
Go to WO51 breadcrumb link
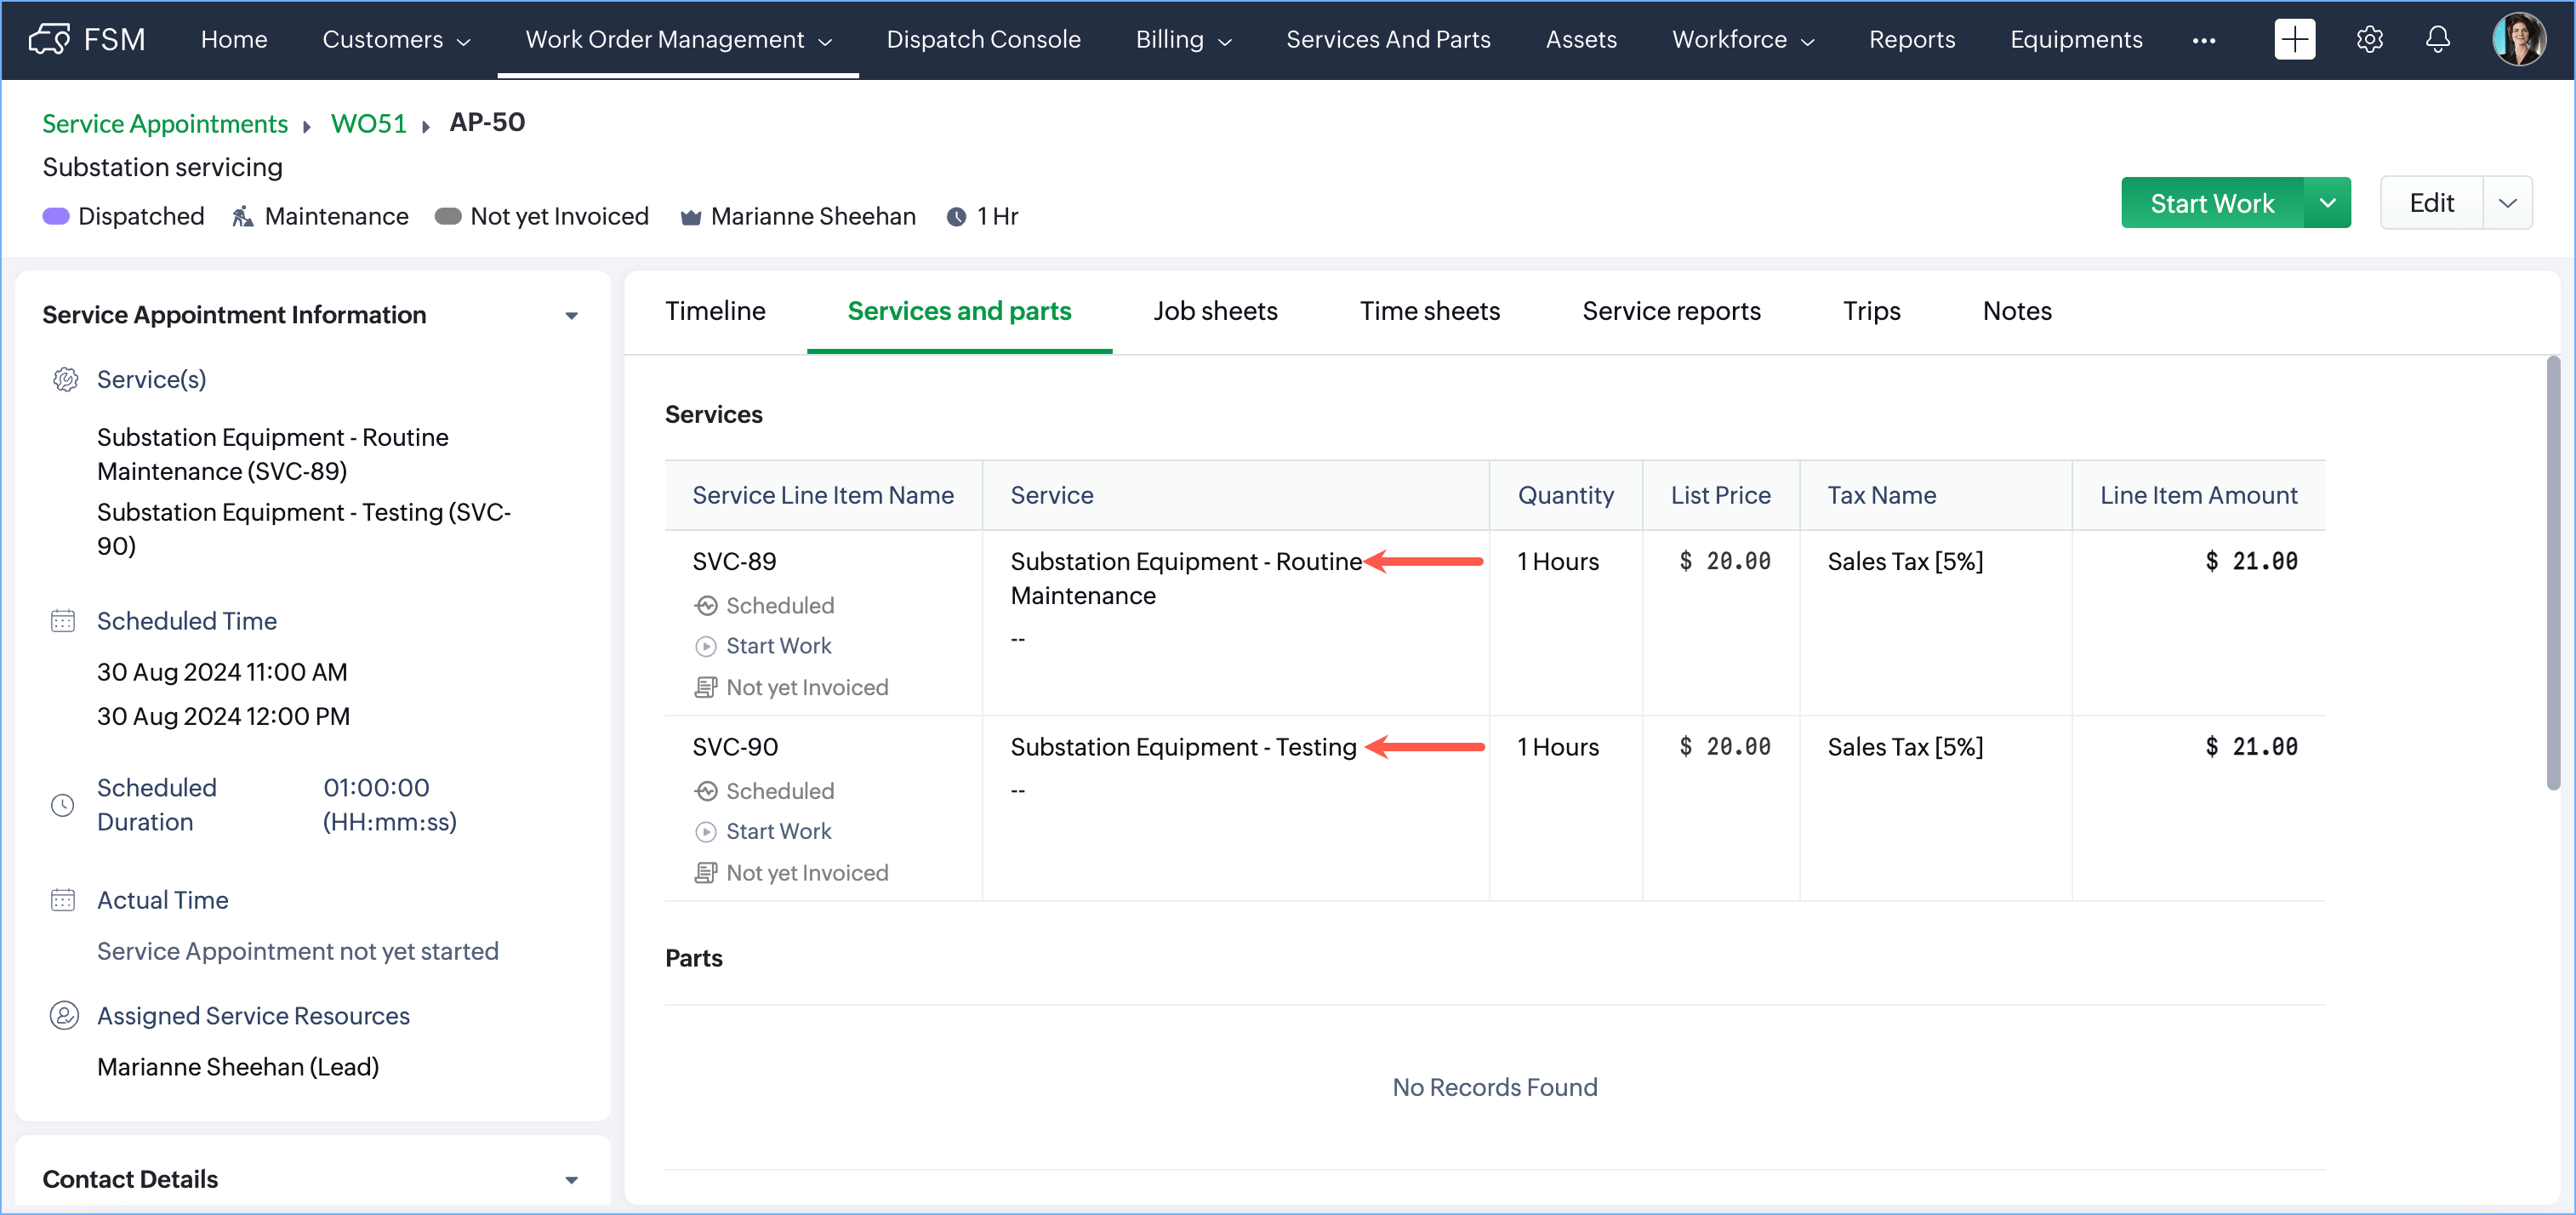(368, 123)
